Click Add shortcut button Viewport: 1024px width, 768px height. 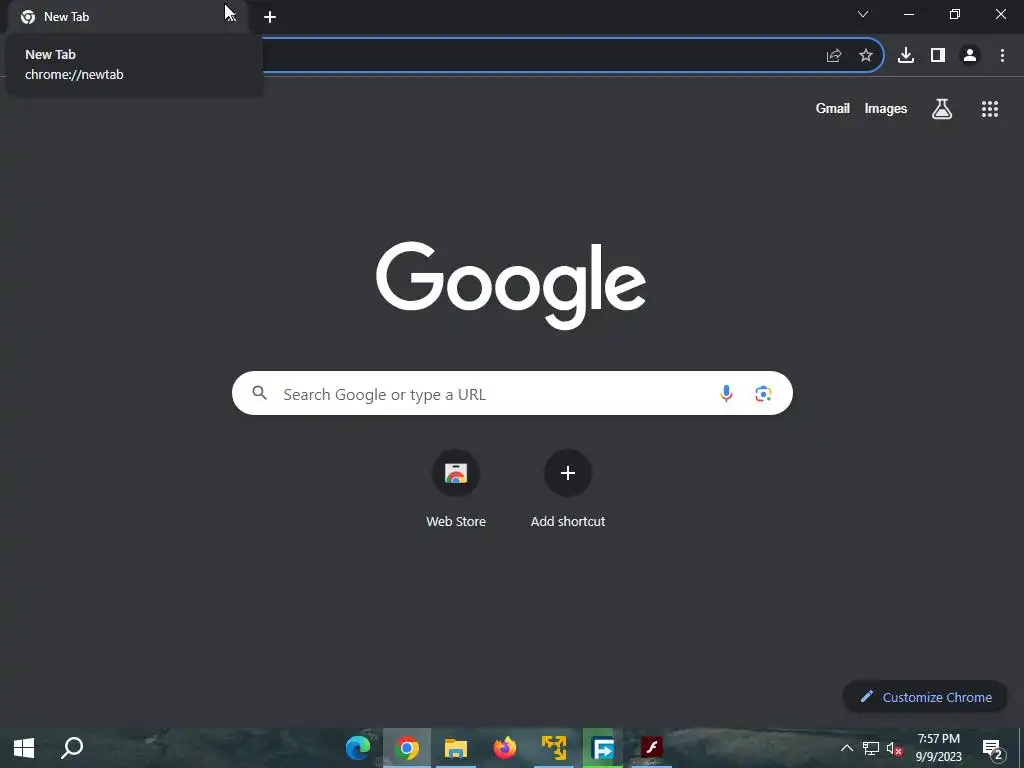click(x=568, y=488)
